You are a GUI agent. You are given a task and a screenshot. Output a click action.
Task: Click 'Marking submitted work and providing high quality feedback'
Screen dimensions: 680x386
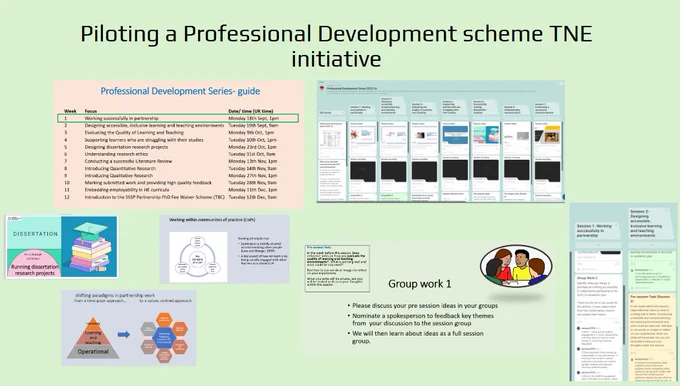(148, 183)
